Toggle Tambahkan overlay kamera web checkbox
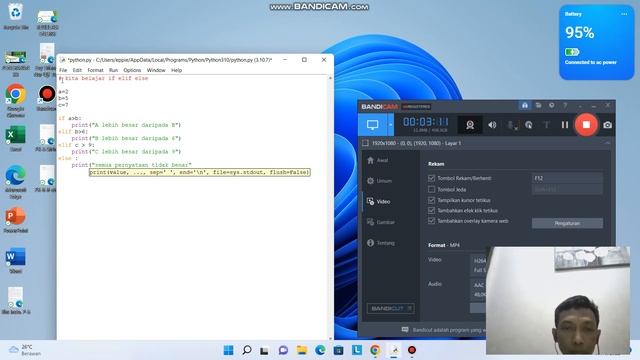The height and width of the screenshot is (360, 640). click(431, 221)
